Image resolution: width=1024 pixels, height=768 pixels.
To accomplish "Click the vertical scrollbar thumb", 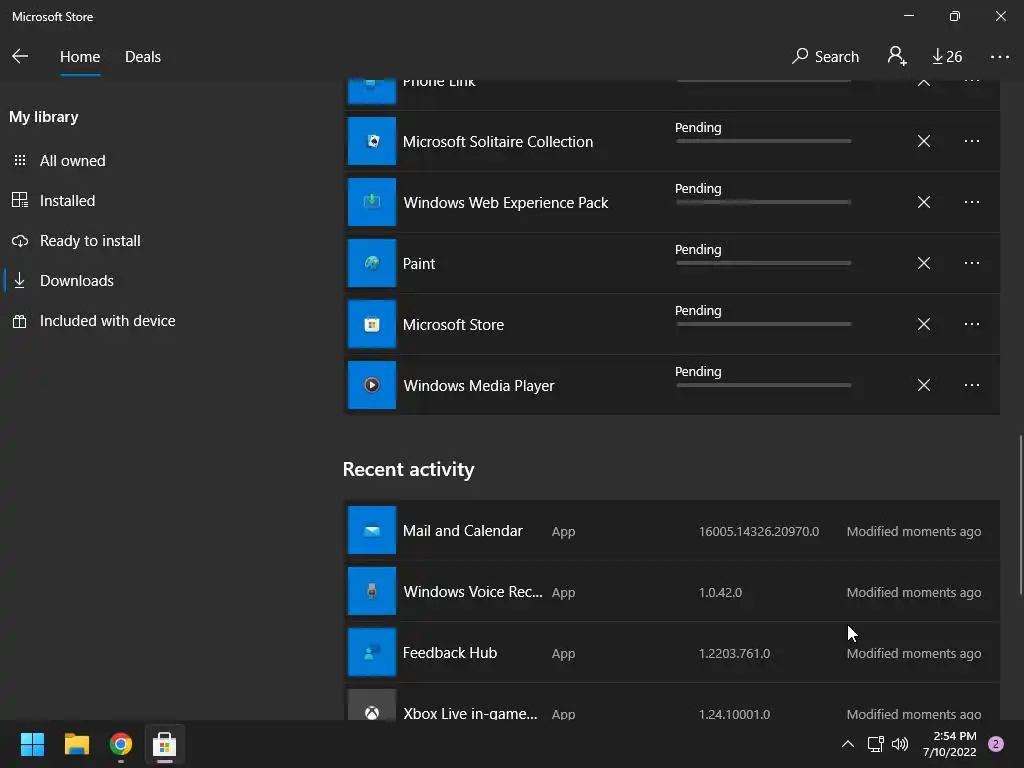I will coord(1020,514).
